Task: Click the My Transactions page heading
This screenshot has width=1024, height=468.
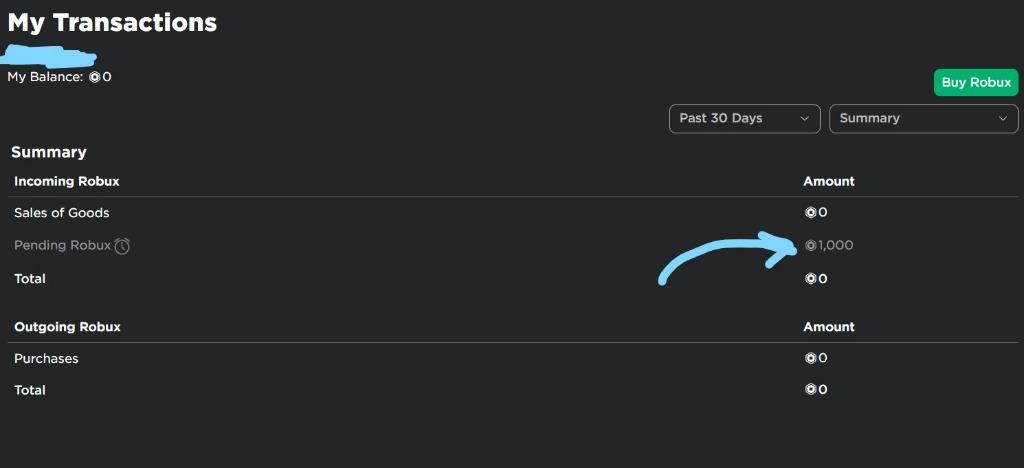Action: pos(112,23)
